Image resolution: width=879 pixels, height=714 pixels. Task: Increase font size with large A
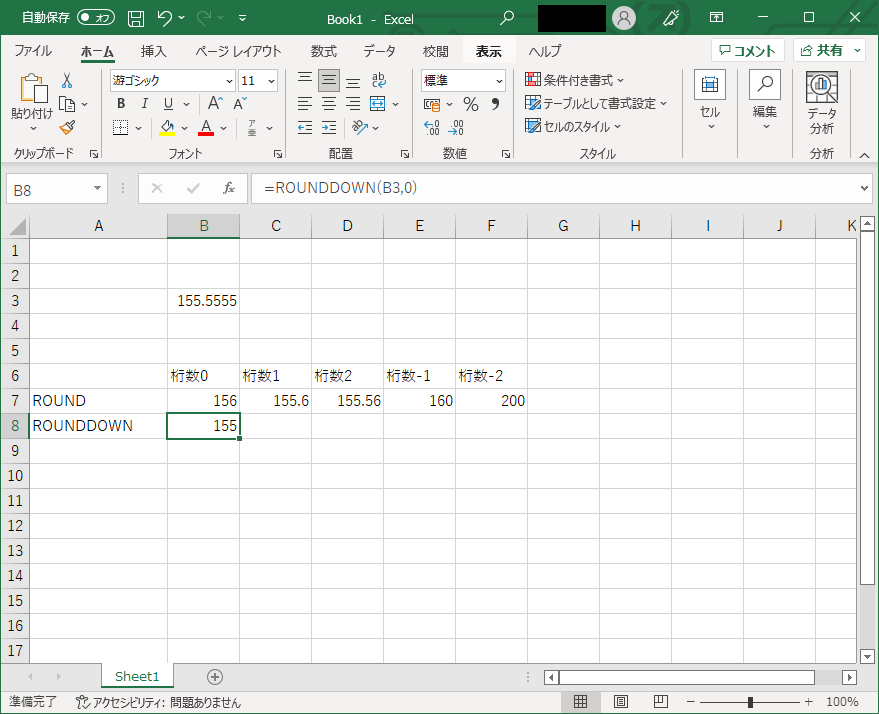215,103
